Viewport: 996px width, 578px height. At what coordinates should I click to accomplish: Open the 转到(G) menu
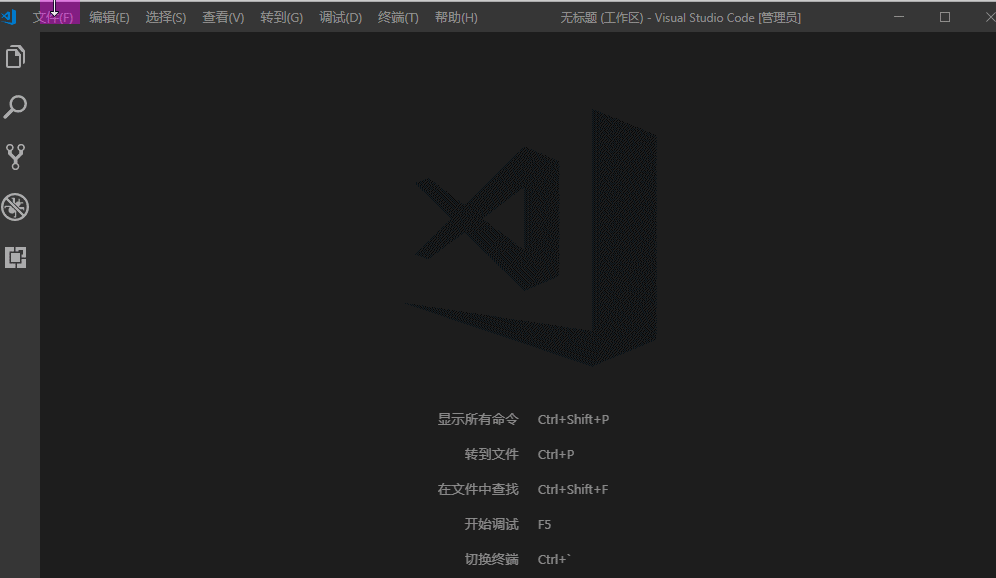pyautogui.click(x=281, y=17)
